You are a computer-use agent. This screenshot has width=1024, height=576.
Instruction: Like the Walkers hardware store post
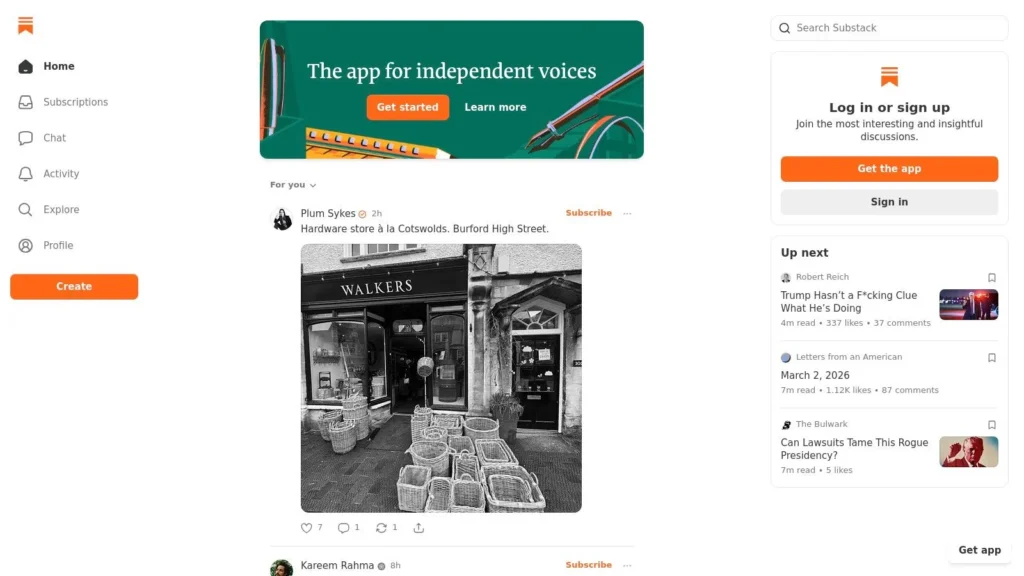point(306,527)
